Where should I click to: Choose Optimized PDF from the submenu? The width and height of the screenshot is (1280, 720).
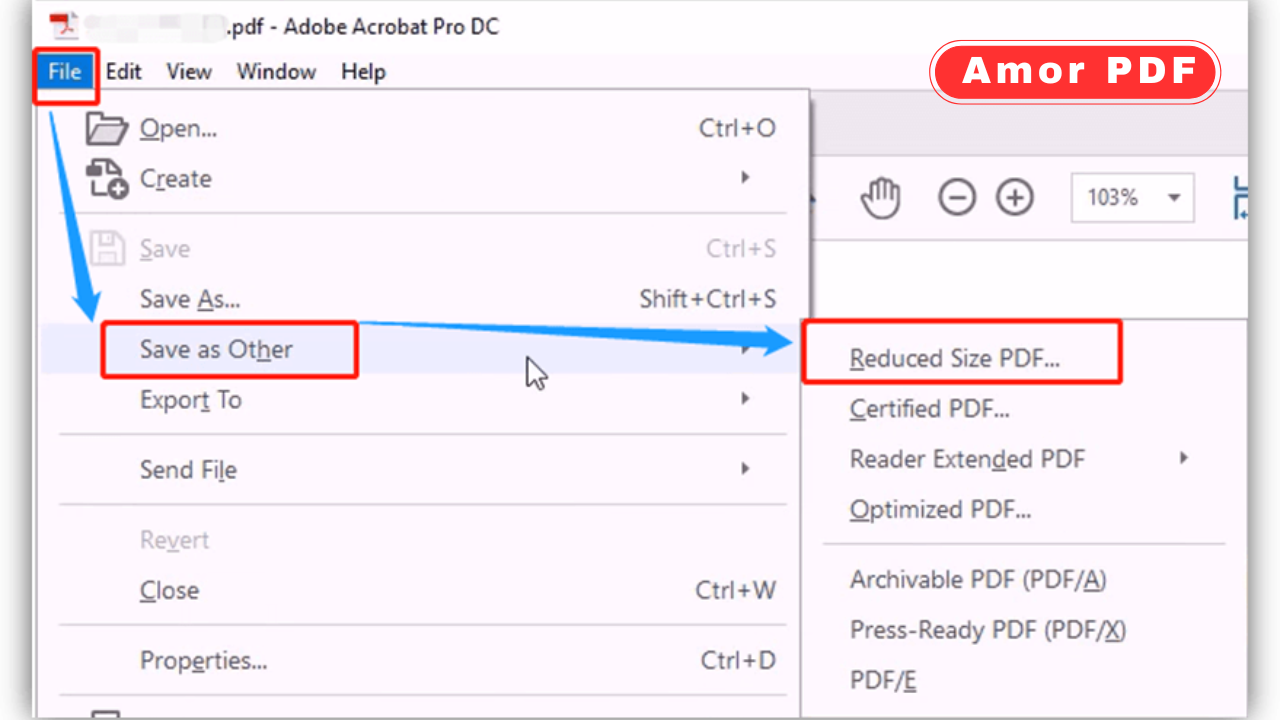tap(940, 509)
